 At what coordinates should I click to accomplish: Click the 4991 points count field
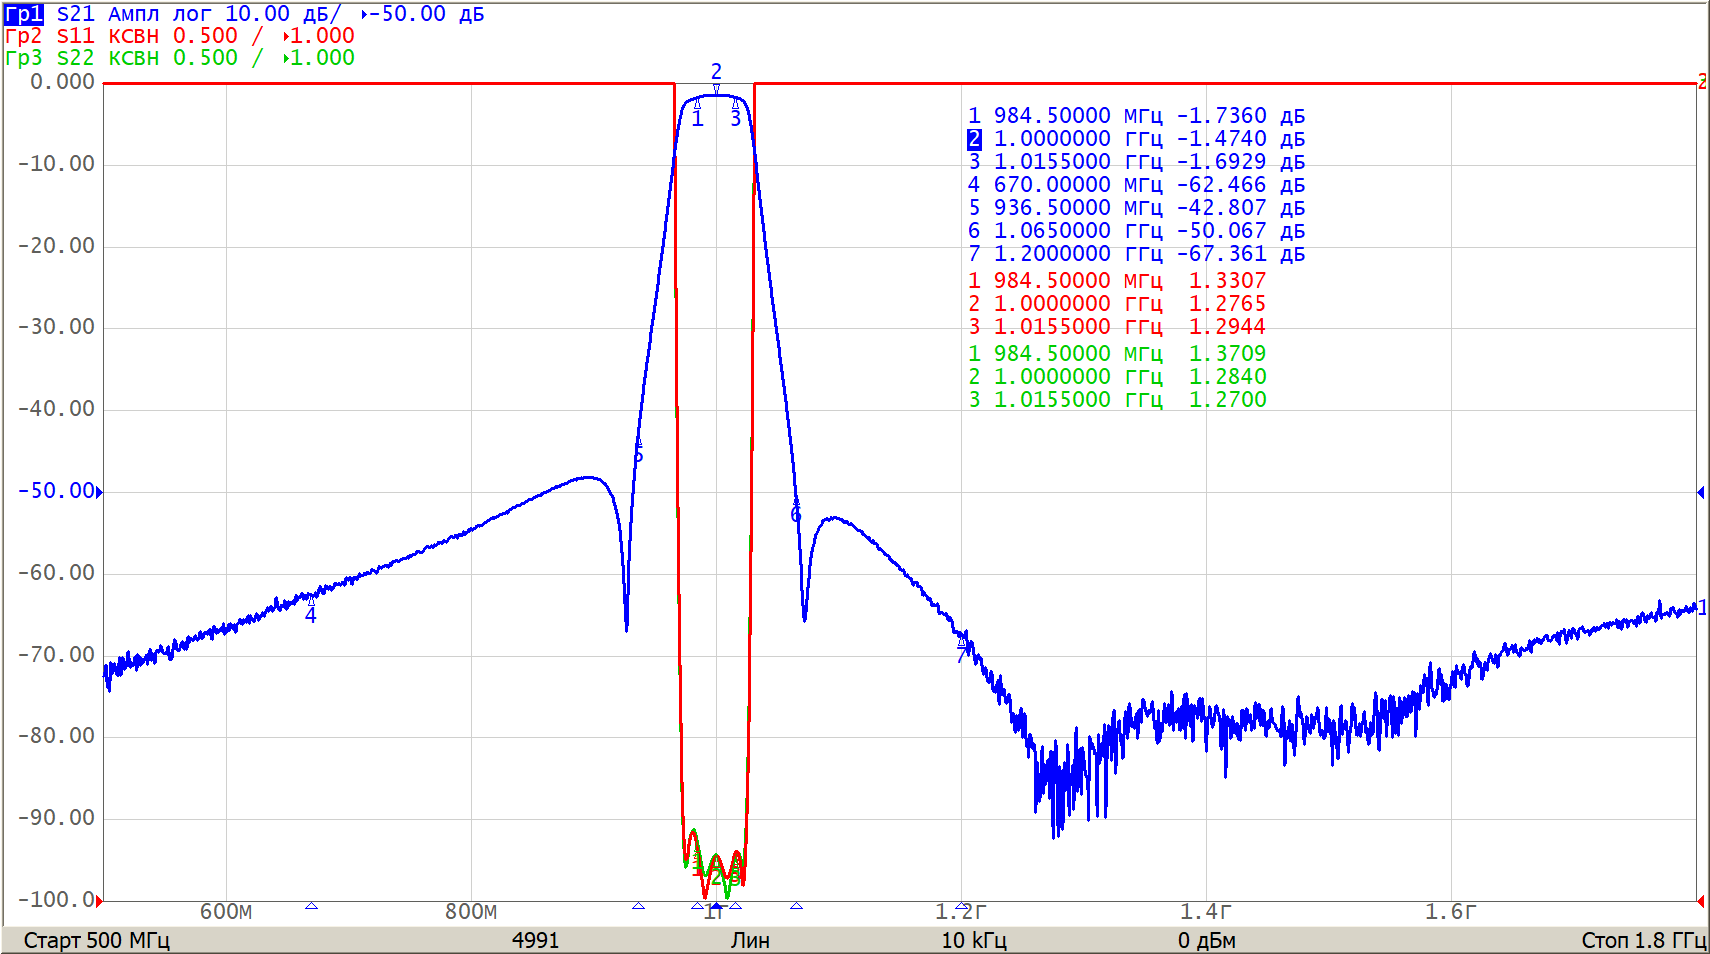click(x=535, y=940)
